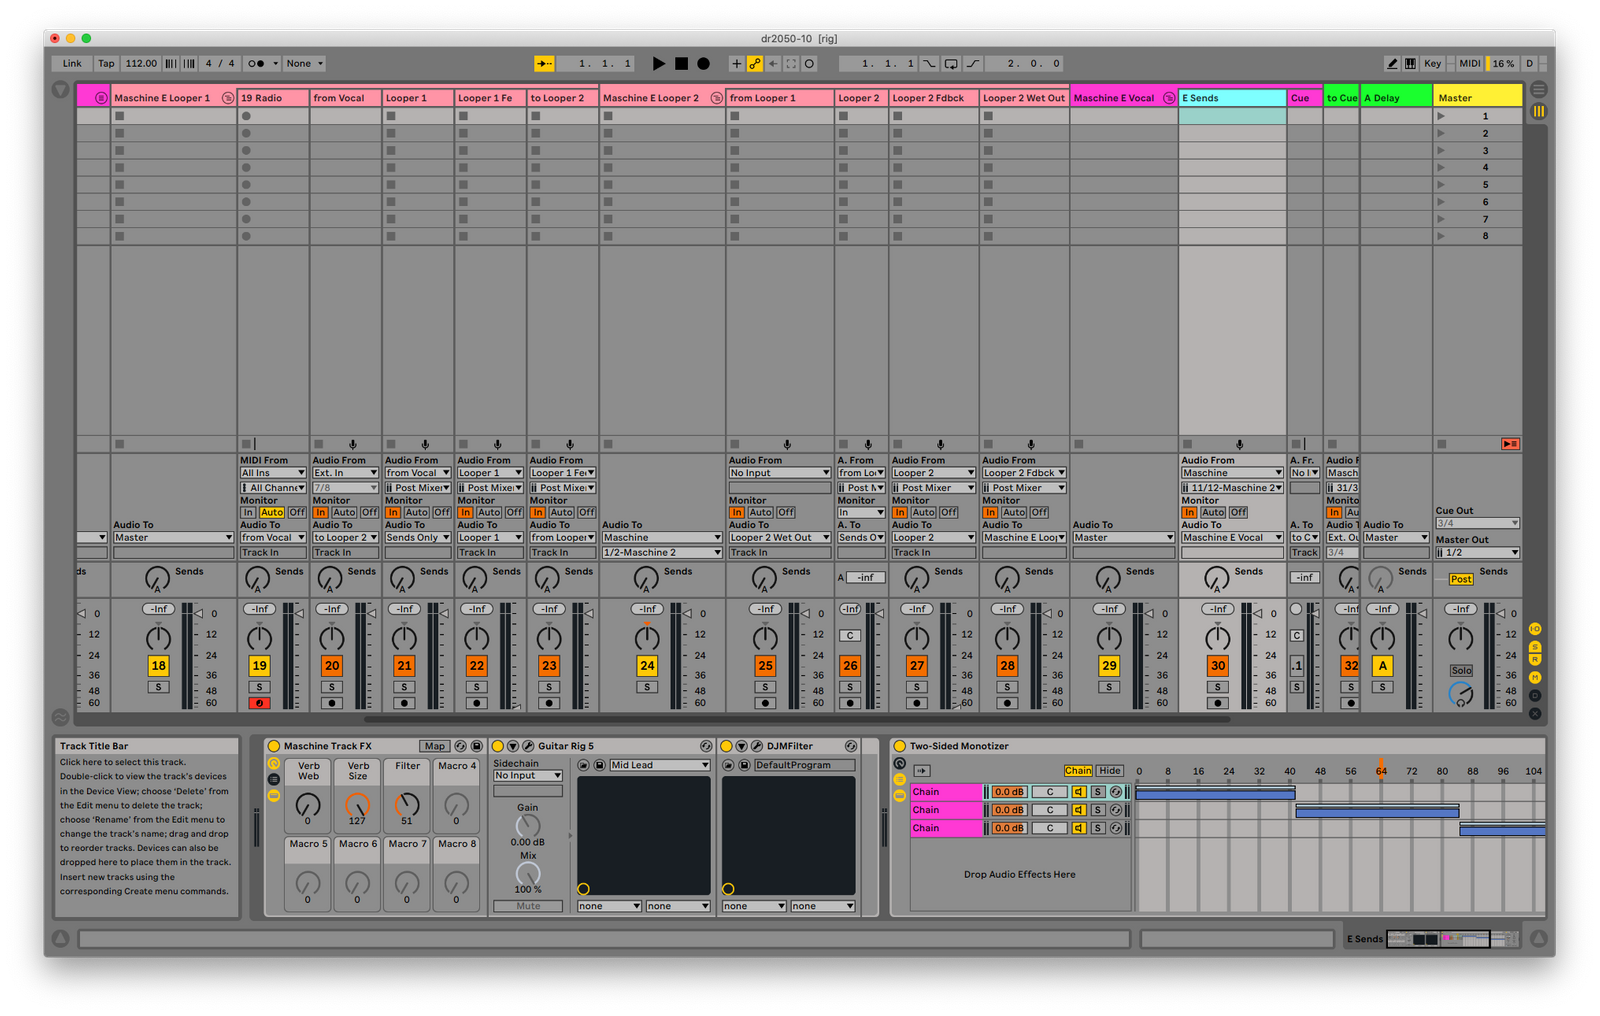Click the Stop transport button

coord(681,63)
